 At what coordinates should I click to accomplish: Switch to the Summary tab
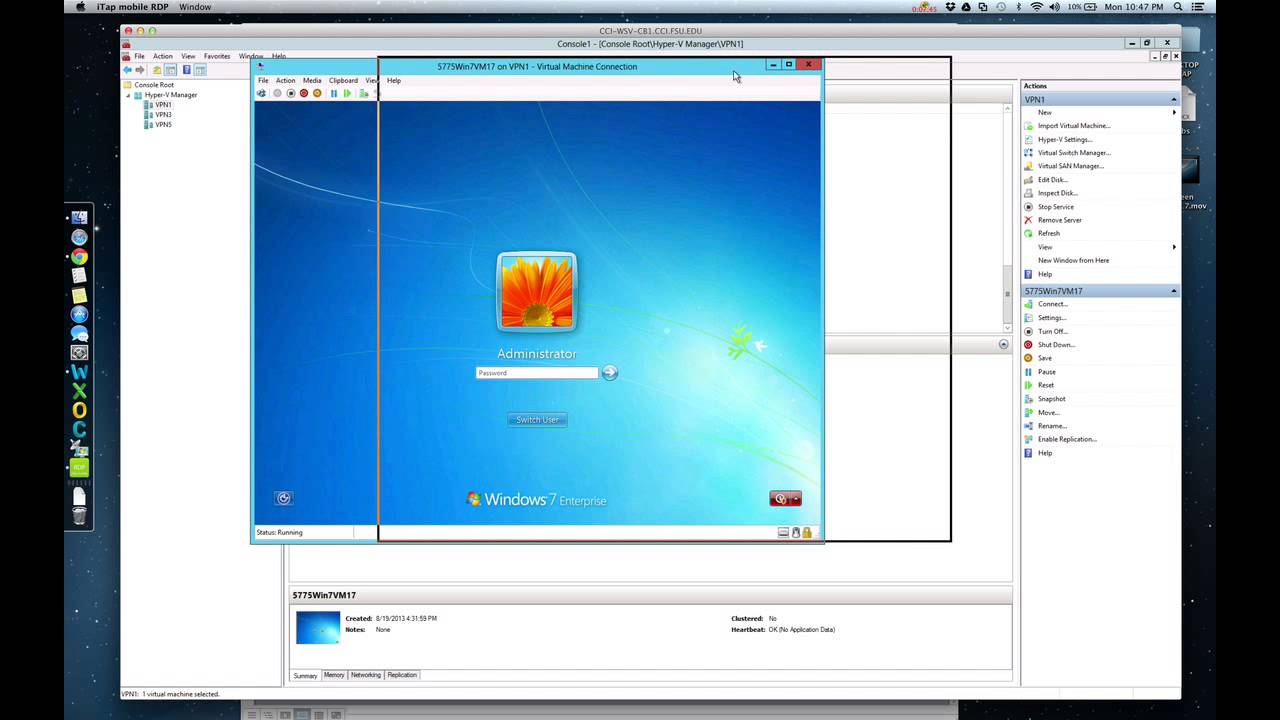[x=305, y=675]
